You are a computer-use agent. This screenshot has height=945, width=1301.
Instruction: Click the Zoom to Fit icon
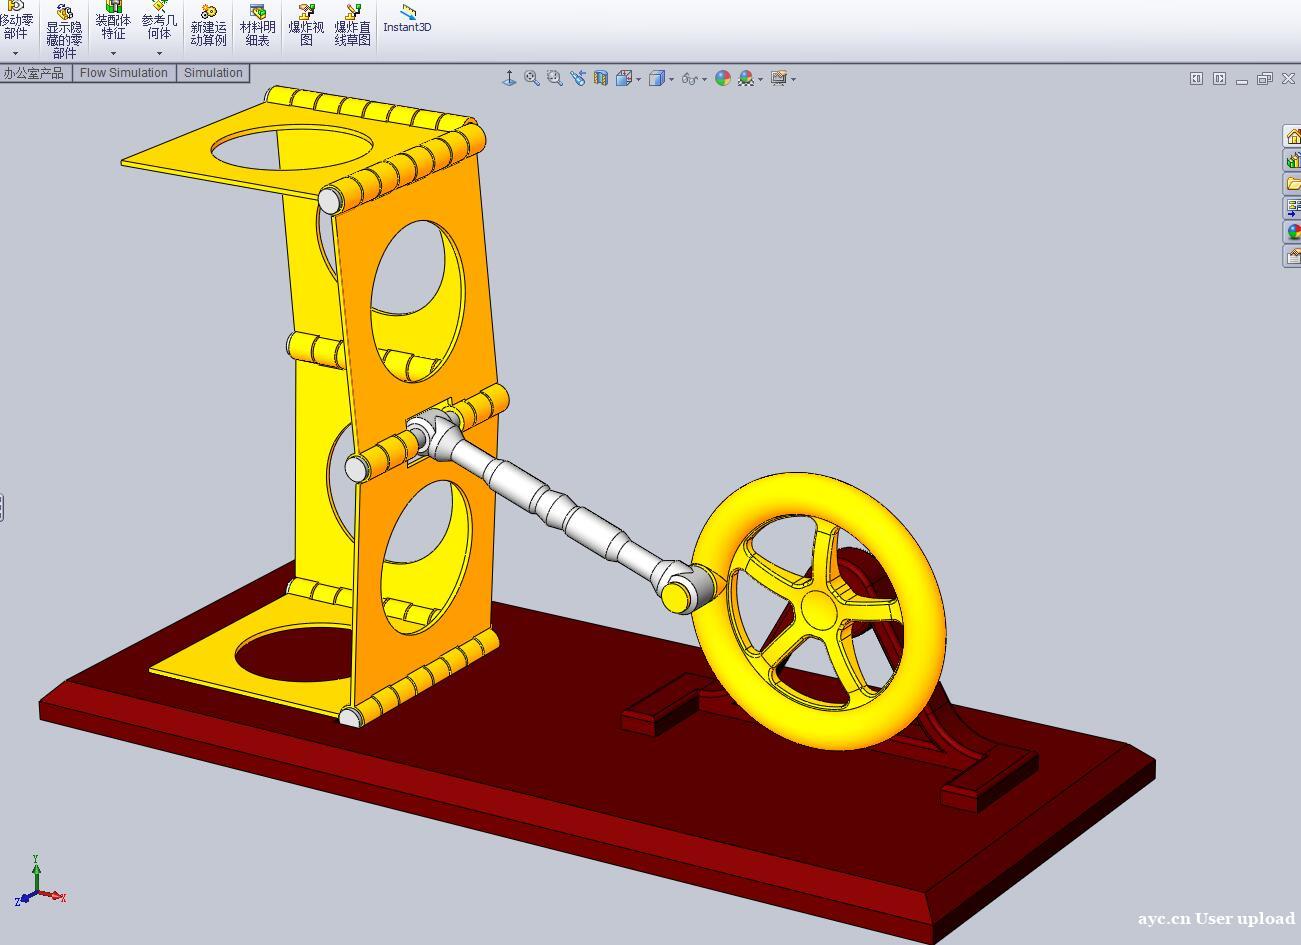tap(532, 78)
